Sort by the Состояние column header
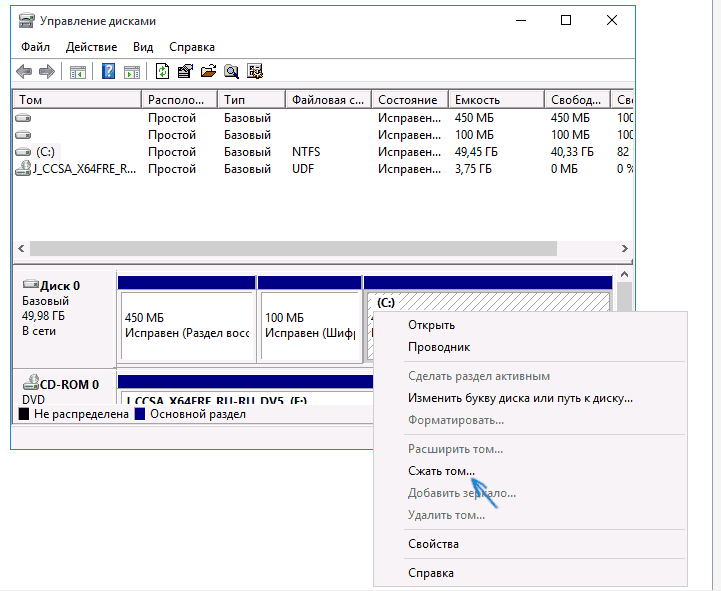 point(410,100)
